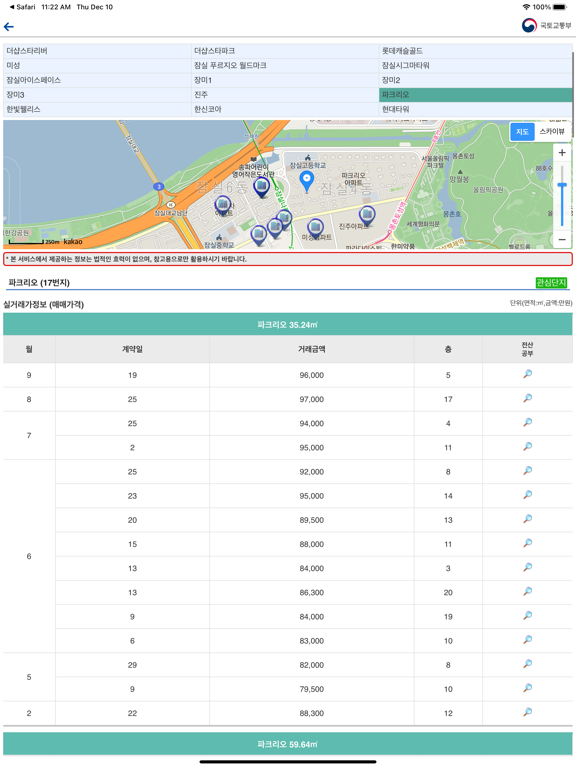Click the blue location pin near 잠실고등학교

pos(307,182)
